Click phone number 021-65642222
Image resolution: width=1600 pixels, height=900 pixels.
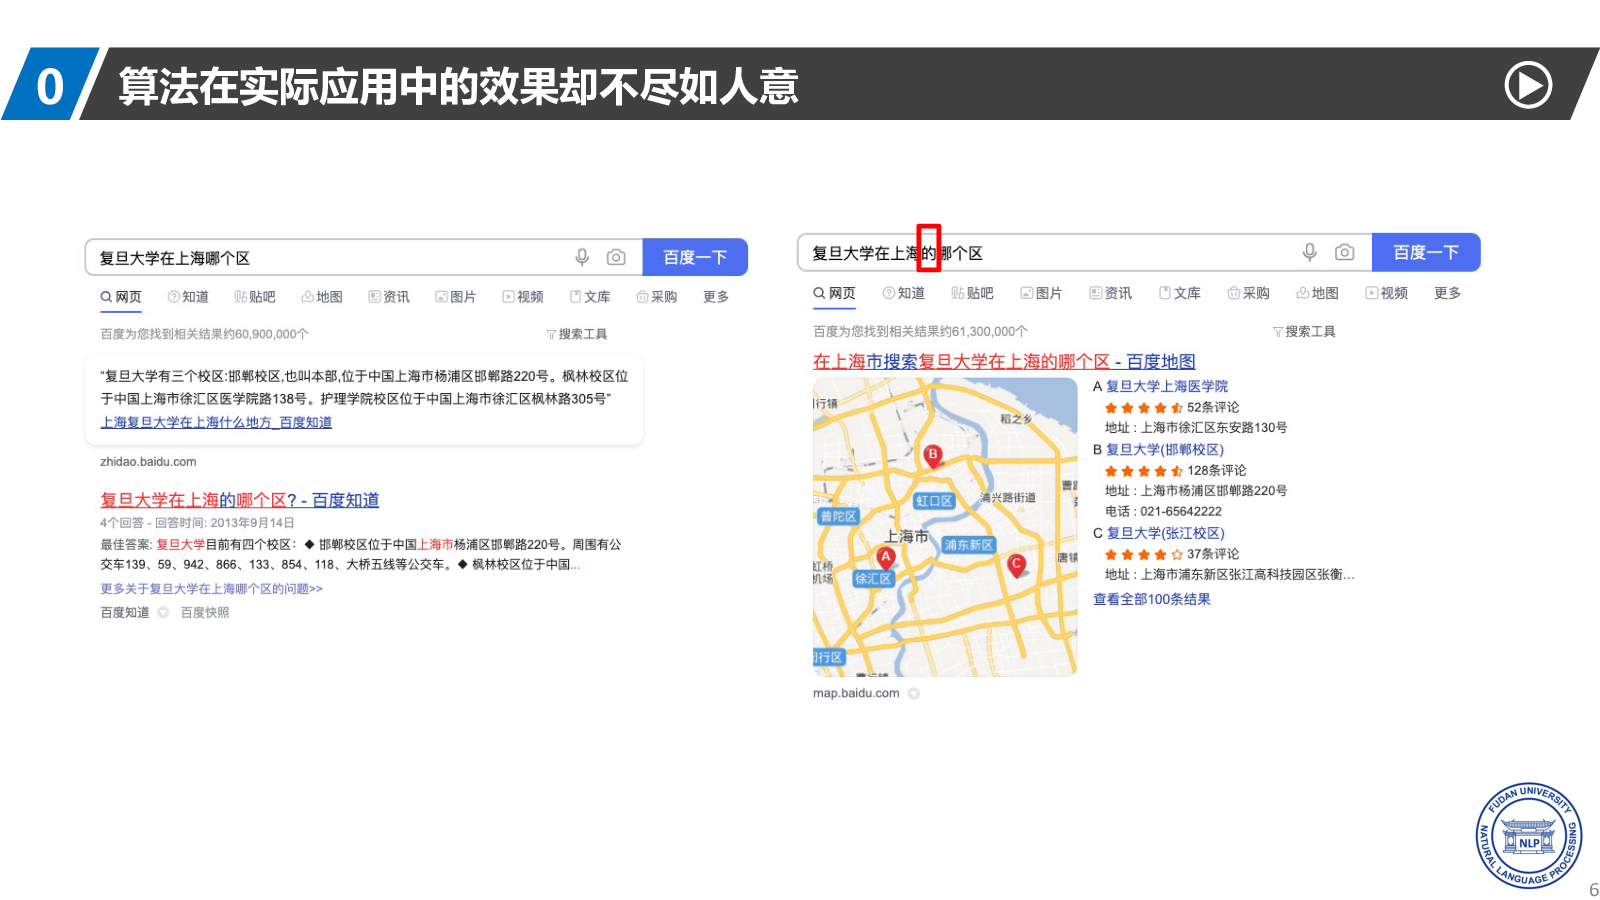point(1181,511)
